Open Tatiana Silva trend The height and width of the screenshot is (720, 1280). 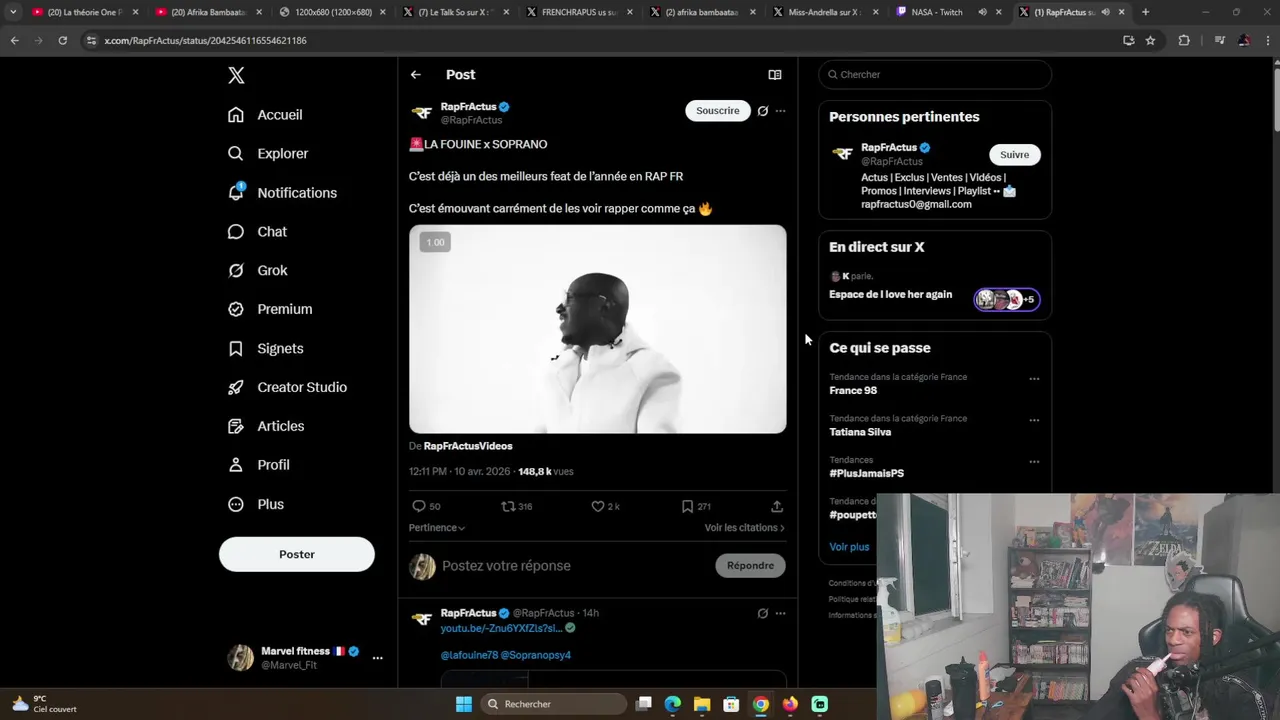pos(860,432)
